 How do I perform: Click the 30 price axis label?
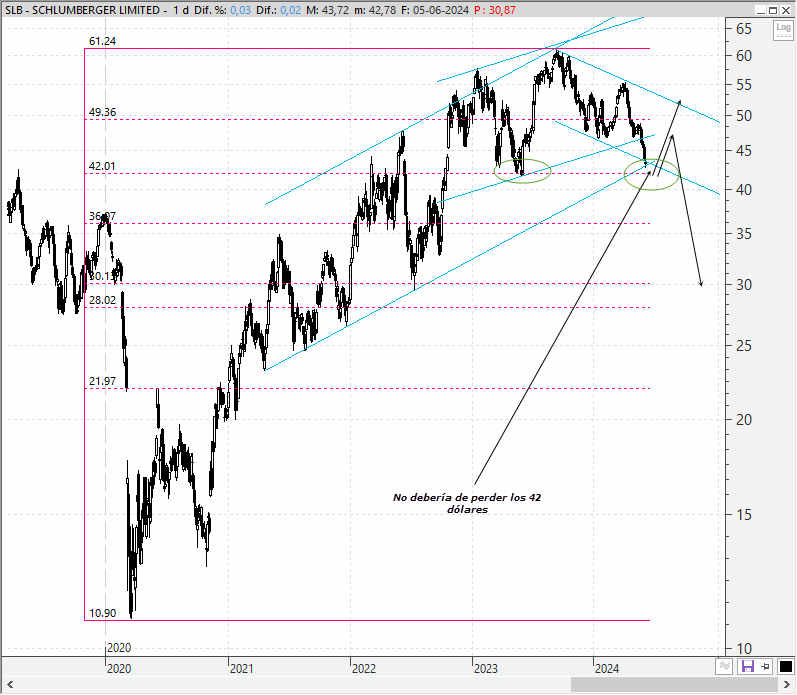744,285
